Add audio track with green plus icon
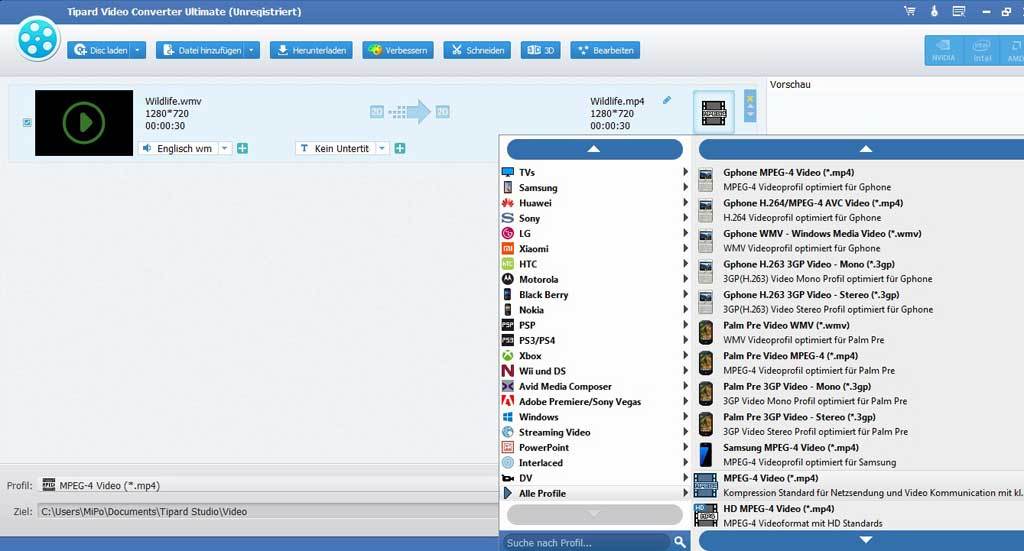The image size is (1024, 551). pos(242,148)
